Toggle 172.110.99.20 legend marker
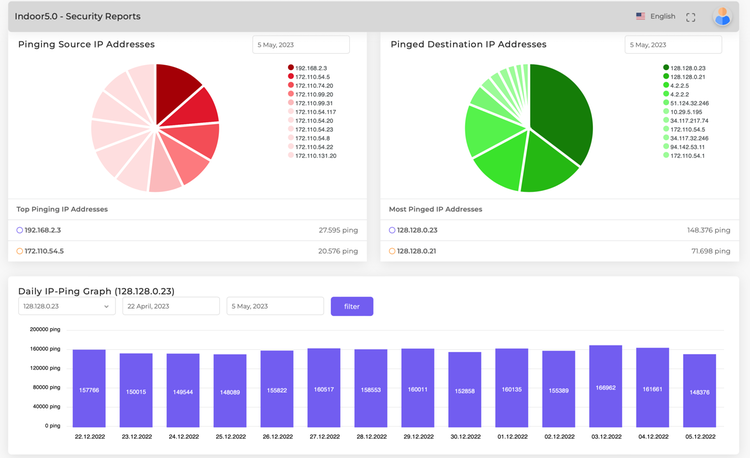 click(291, 94)
